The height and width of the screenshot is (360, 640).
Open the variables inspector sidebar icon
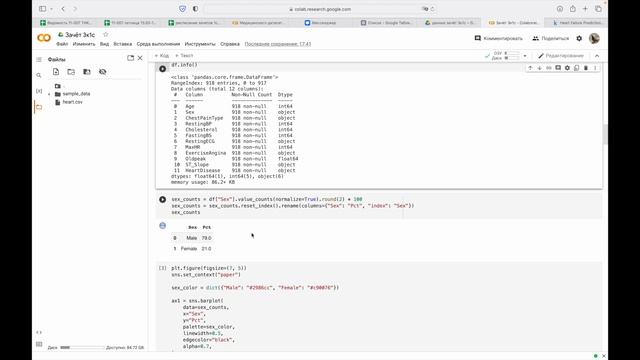[x=39, y=91]
